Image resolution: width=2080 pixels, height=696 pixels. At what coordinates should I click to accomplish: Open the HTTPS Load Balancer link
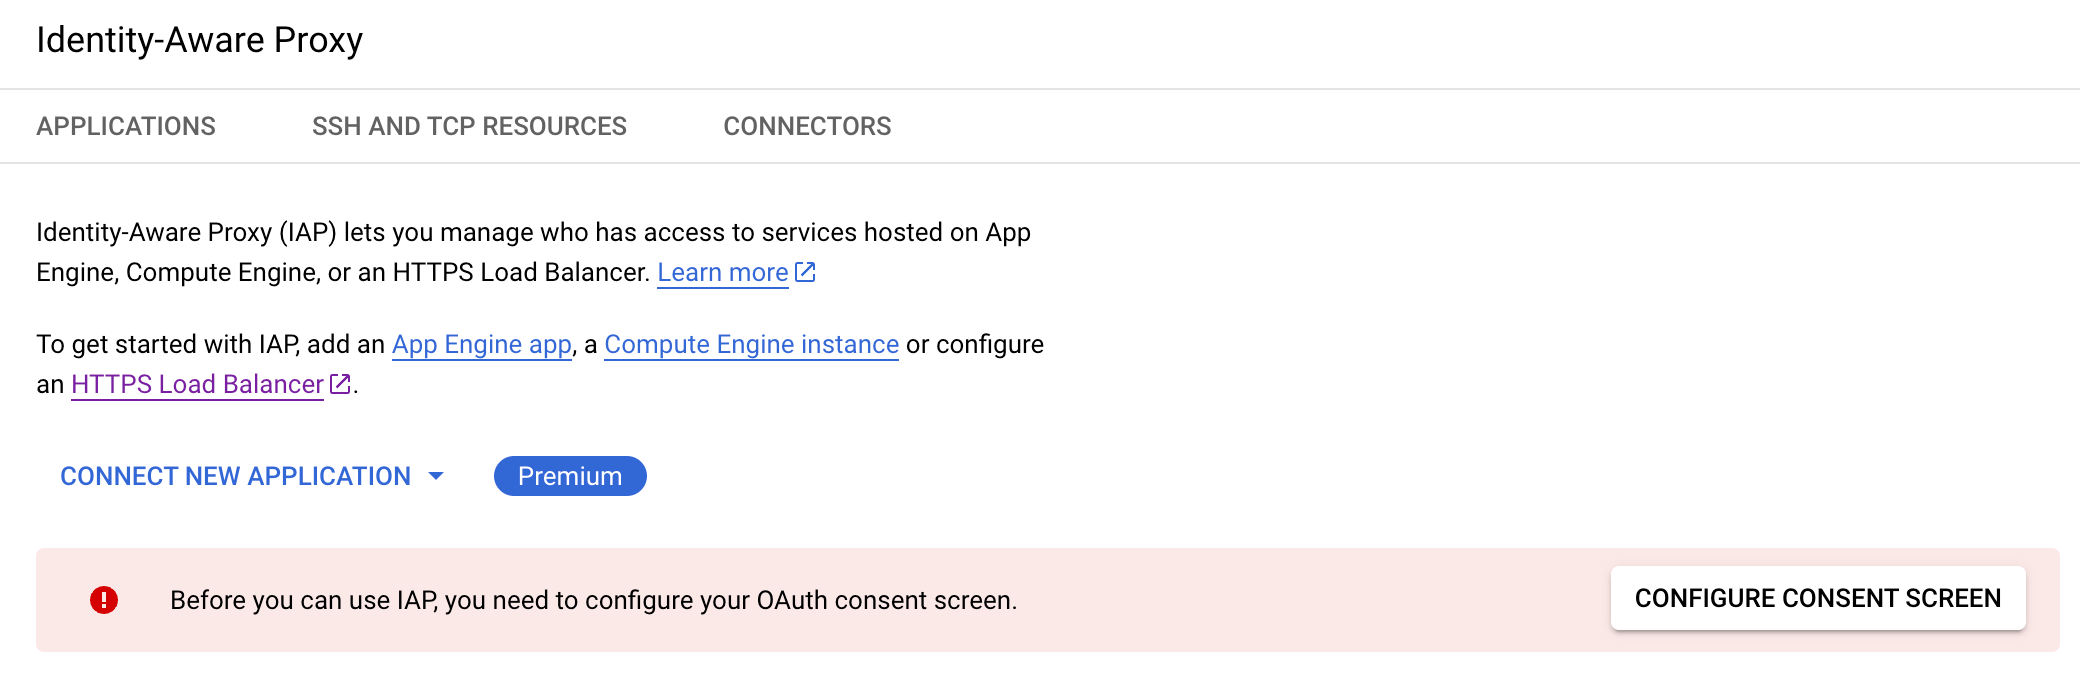tap(197, 384)
